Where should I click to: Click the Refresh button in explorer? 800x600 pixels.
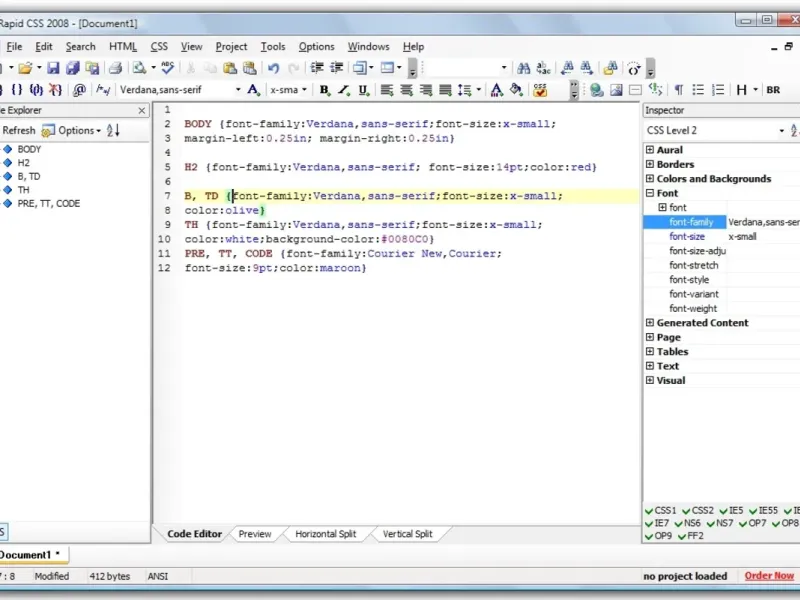pos(18,130)
